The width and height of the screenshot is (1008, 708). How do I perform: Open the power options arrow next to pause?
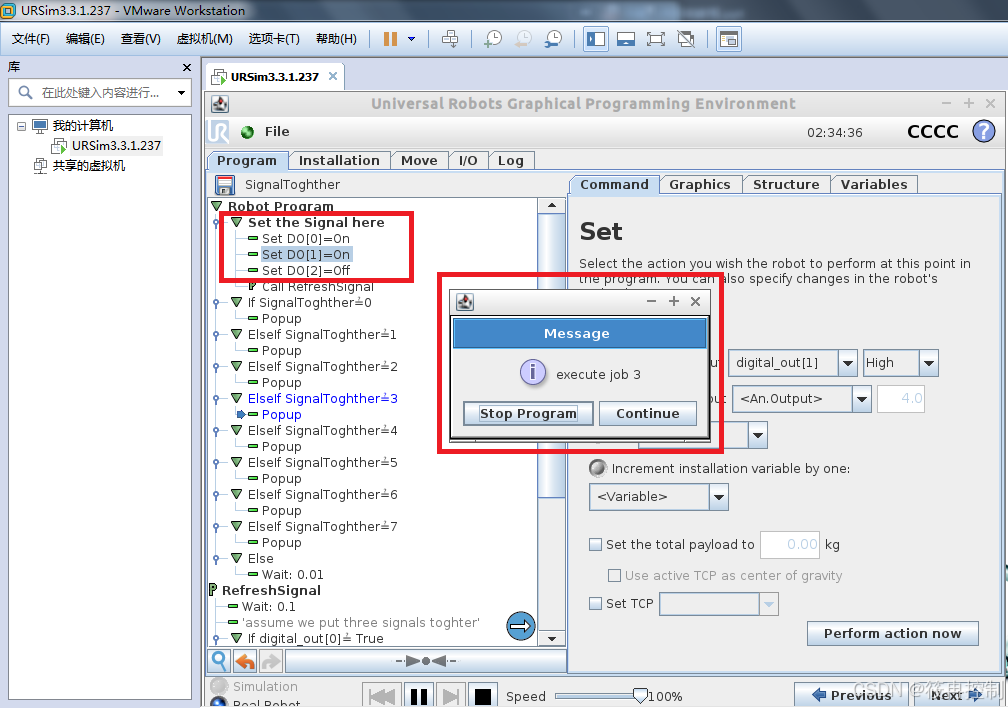411,39
